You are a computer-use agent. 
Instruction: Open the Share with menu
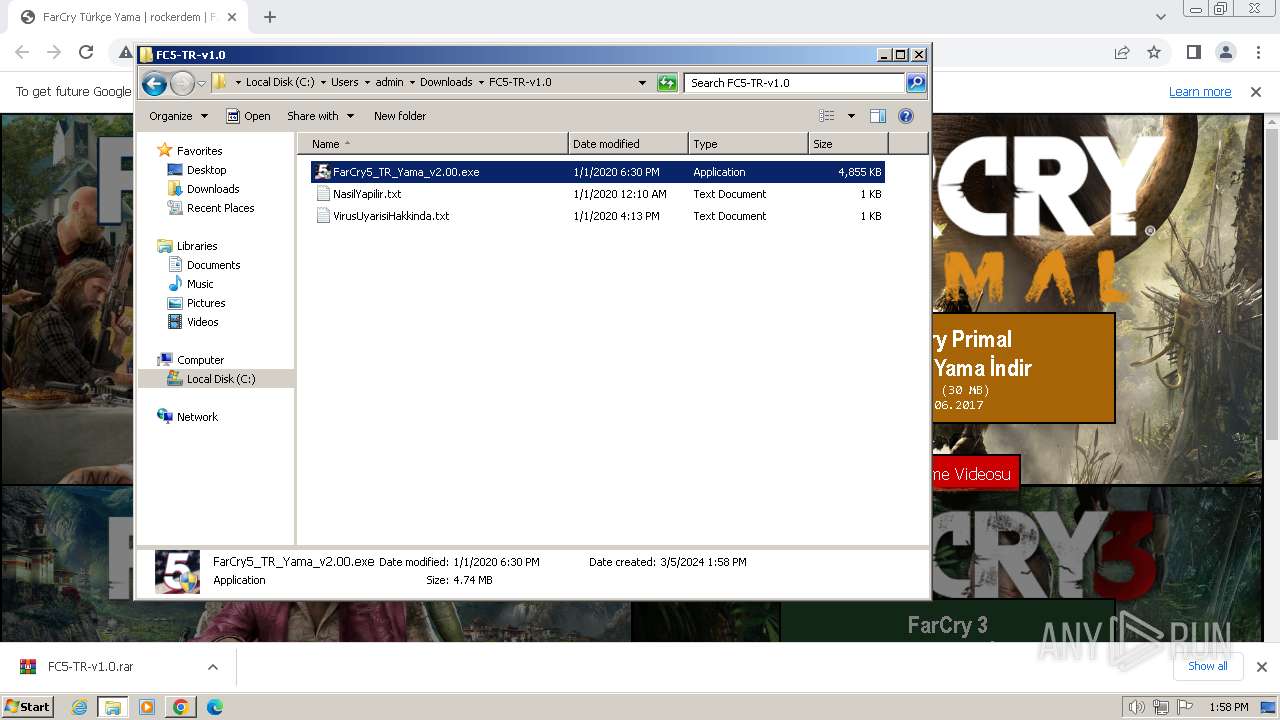coord(320,116)
